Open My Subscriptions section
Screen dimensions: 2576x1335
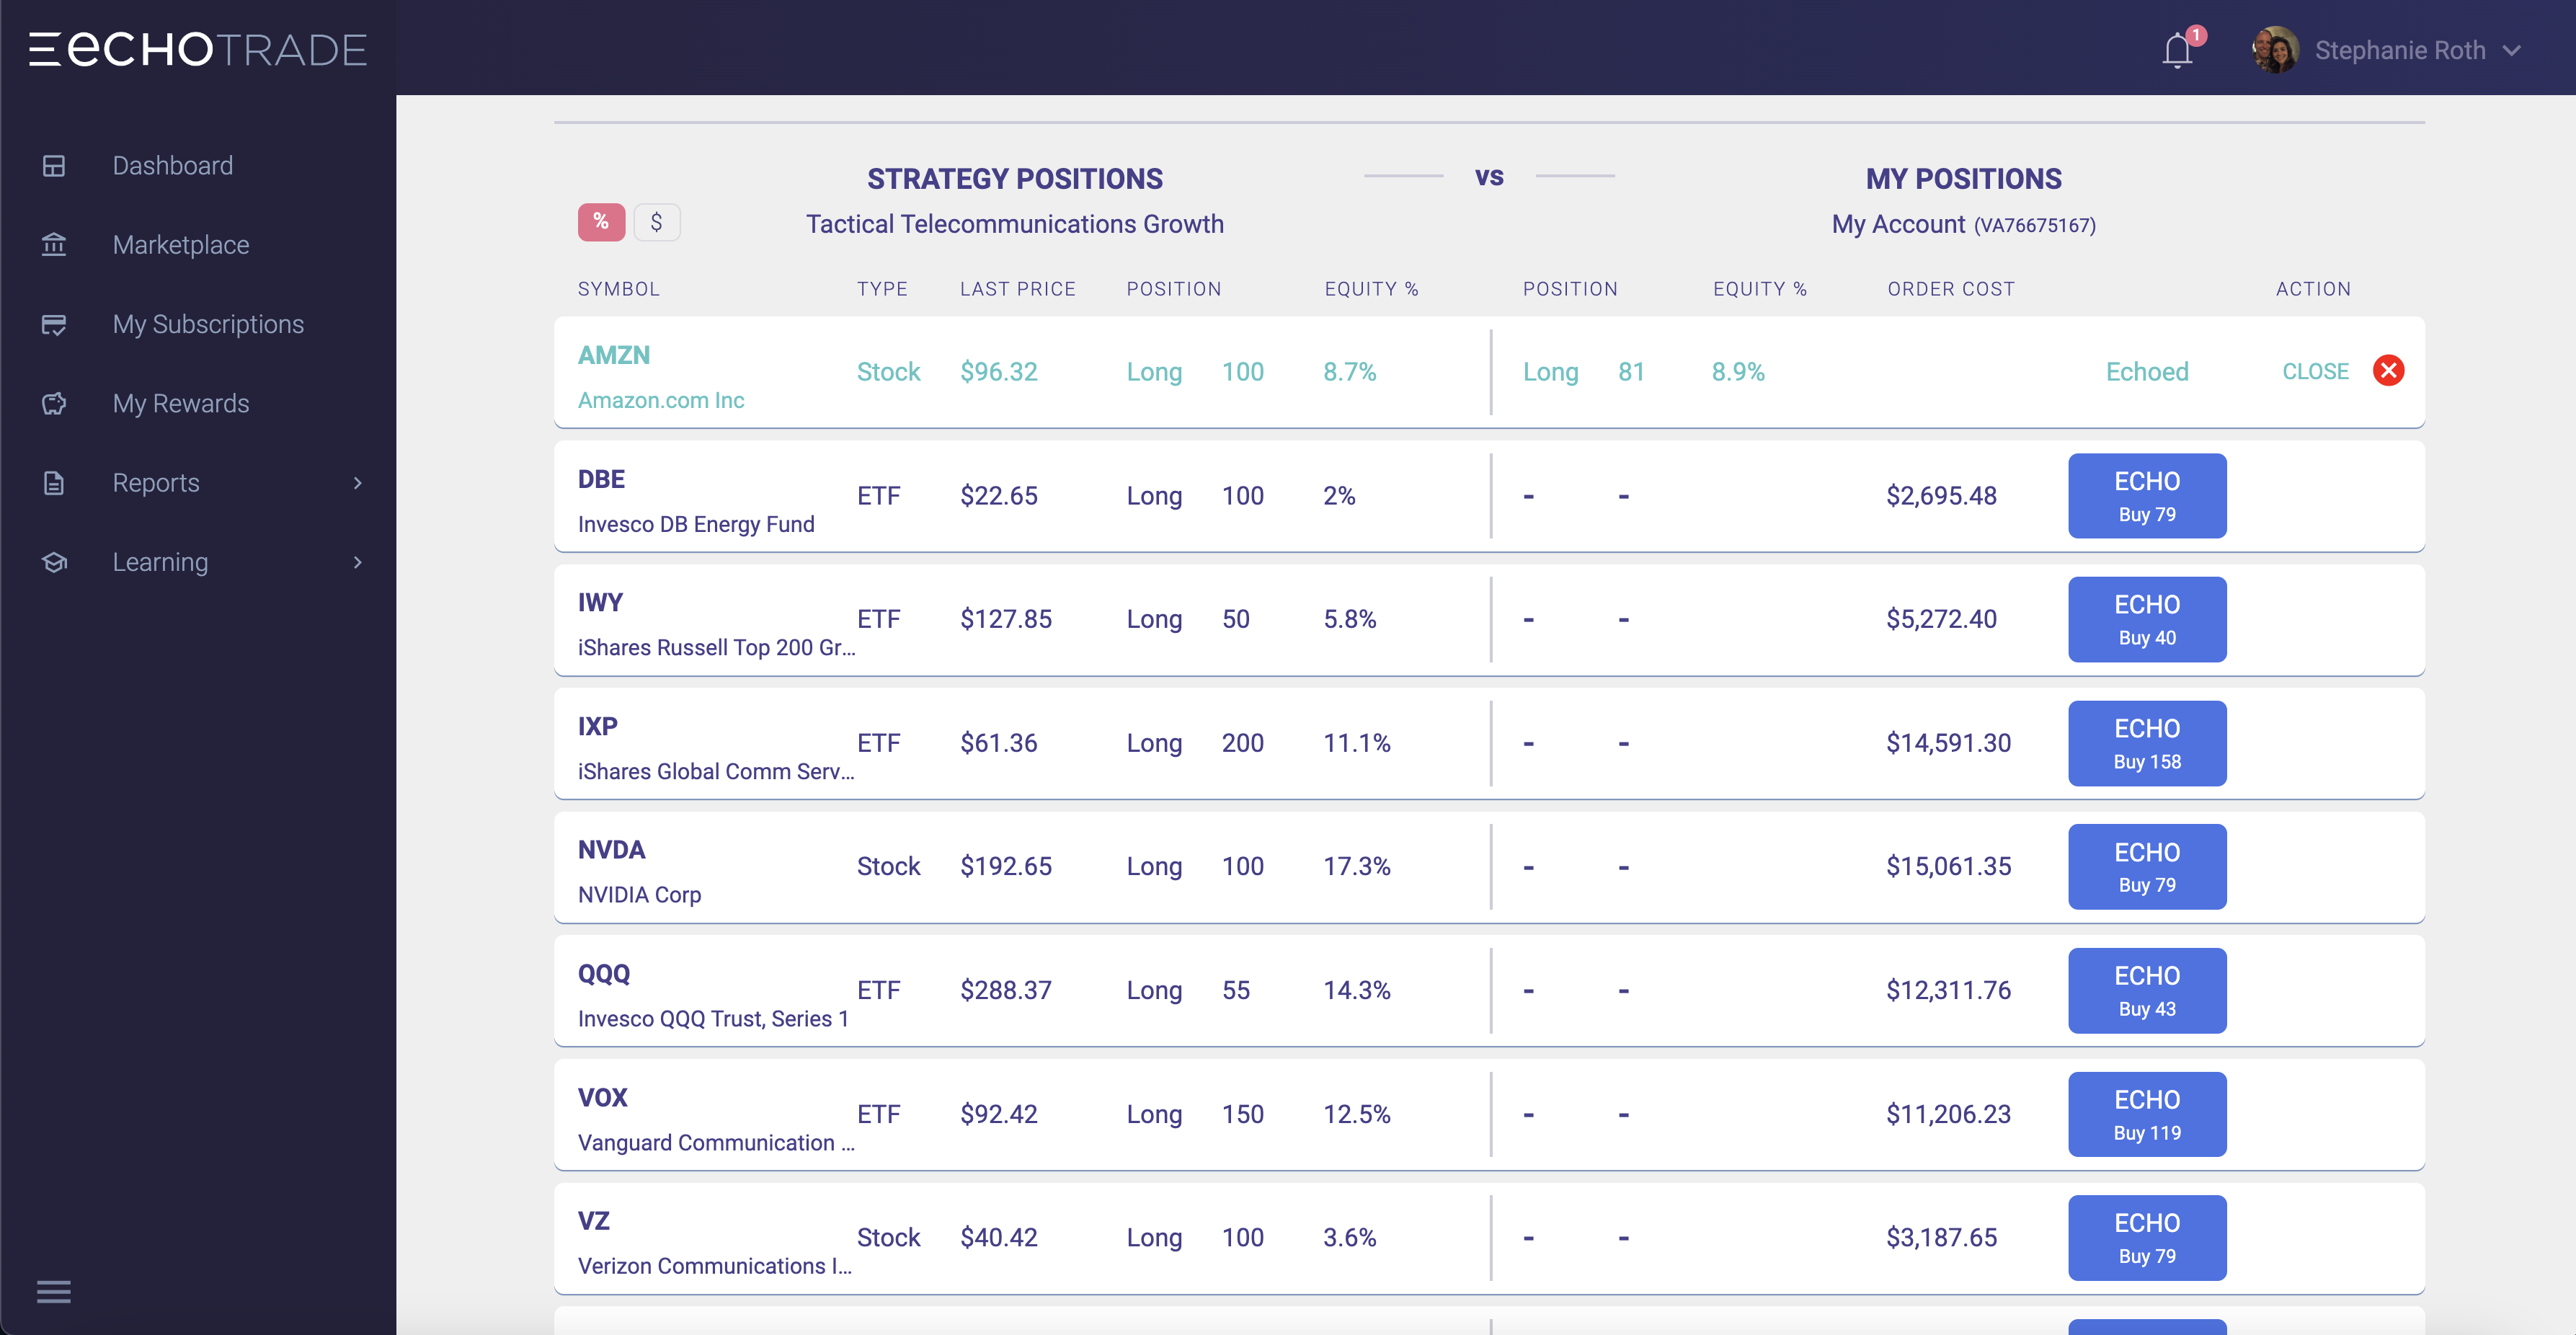click(207, 324)
